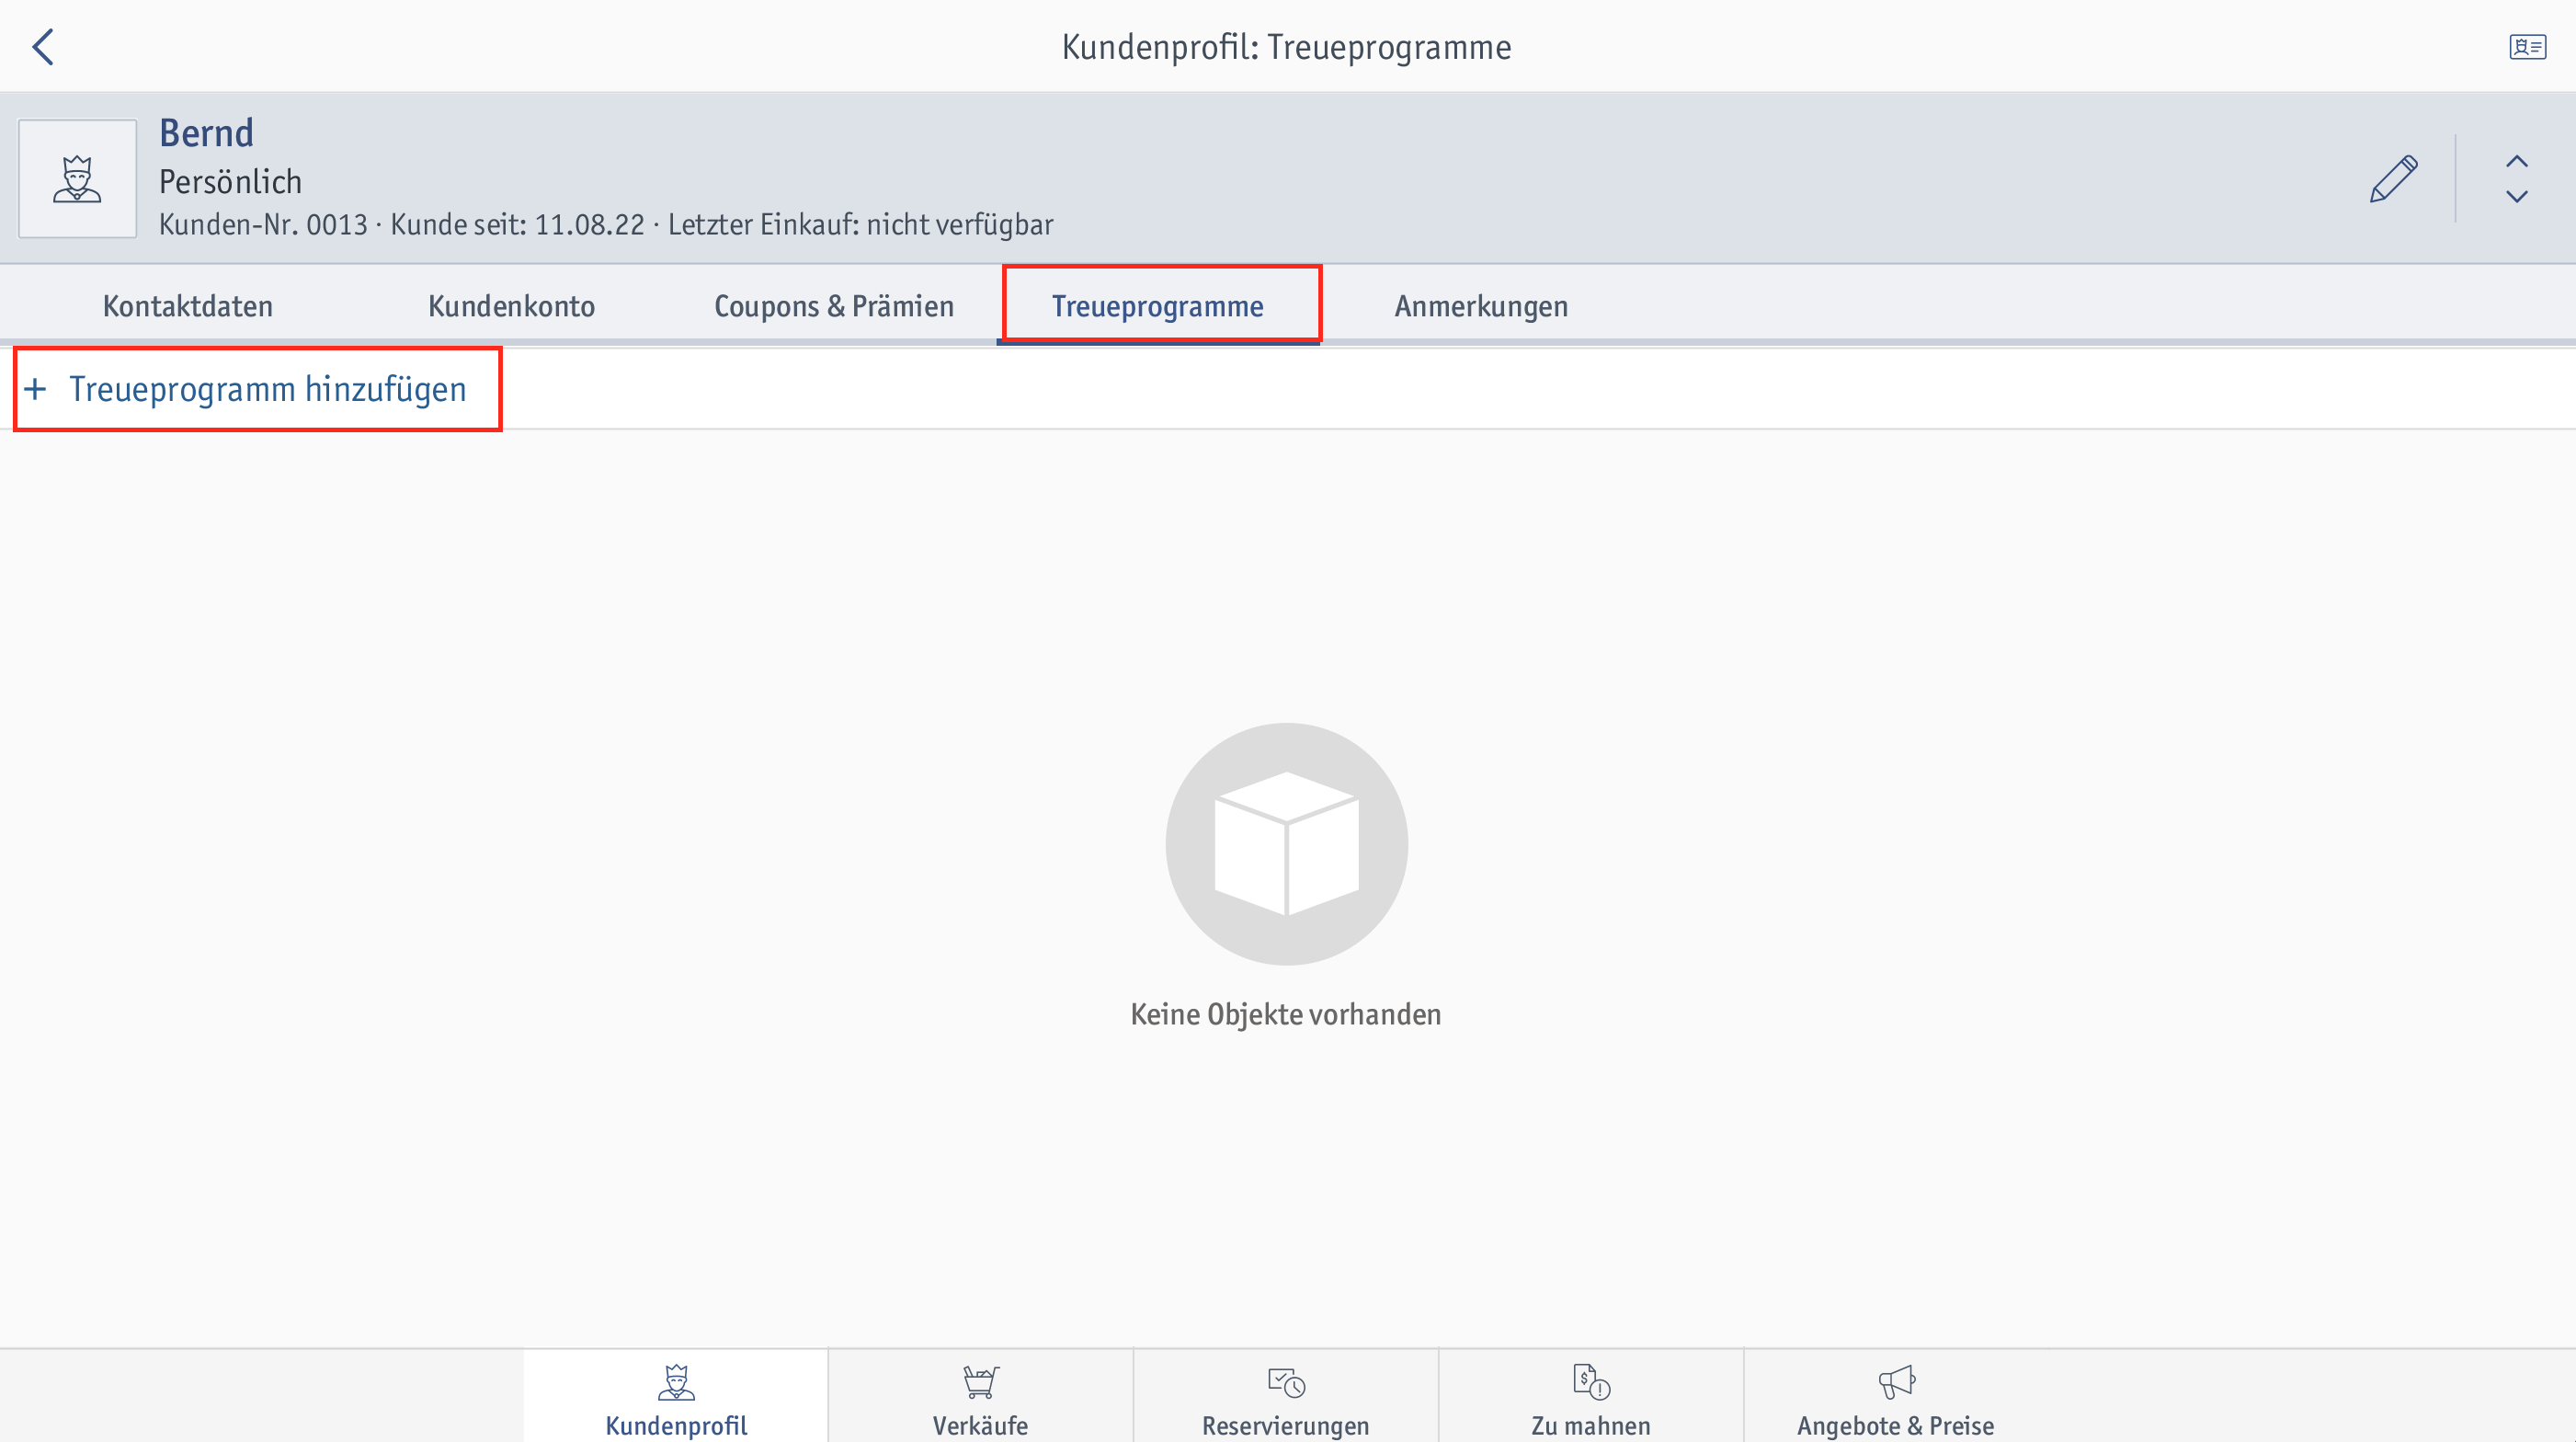This screenshot has width=2576, height=1442.
Task: Open the customer card icon top right
Action: pyautogui.click(x=2527, y=47)
